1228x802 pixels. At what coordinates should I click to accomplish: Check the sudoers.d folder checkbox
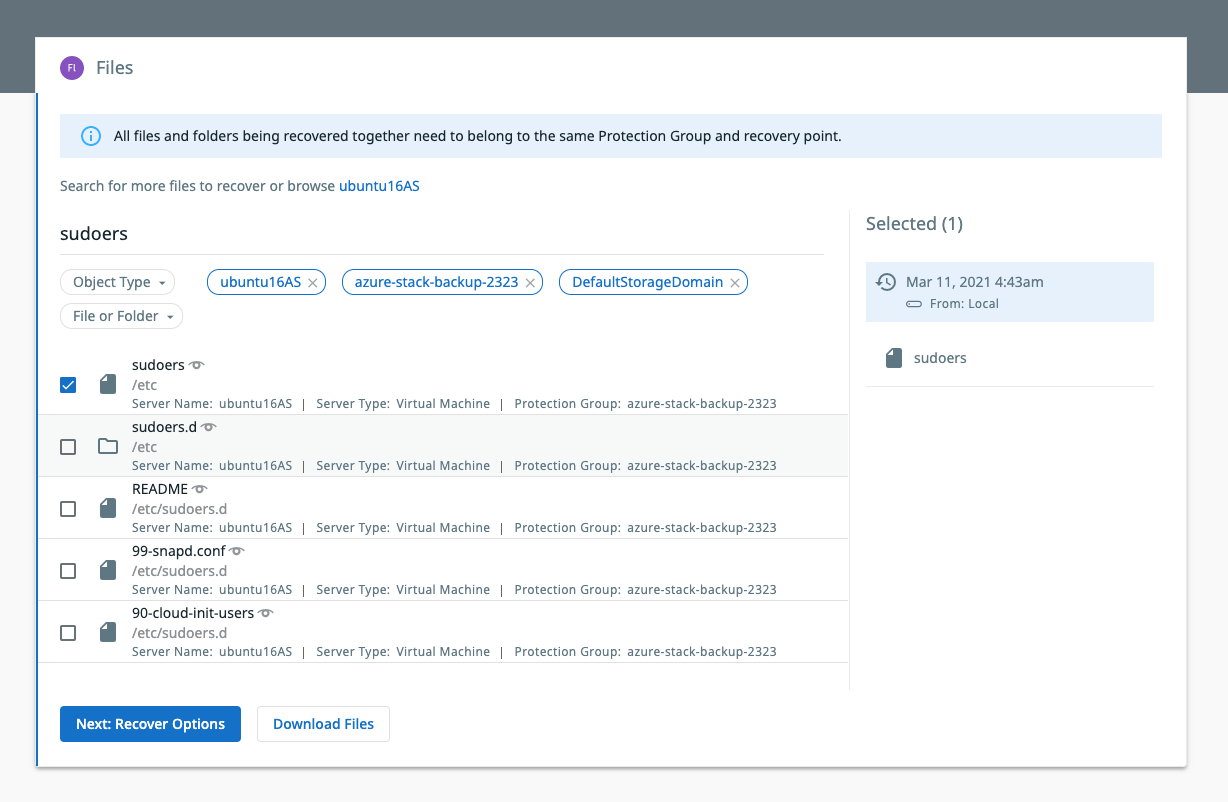pyautogui.click(x=68, y=447)
